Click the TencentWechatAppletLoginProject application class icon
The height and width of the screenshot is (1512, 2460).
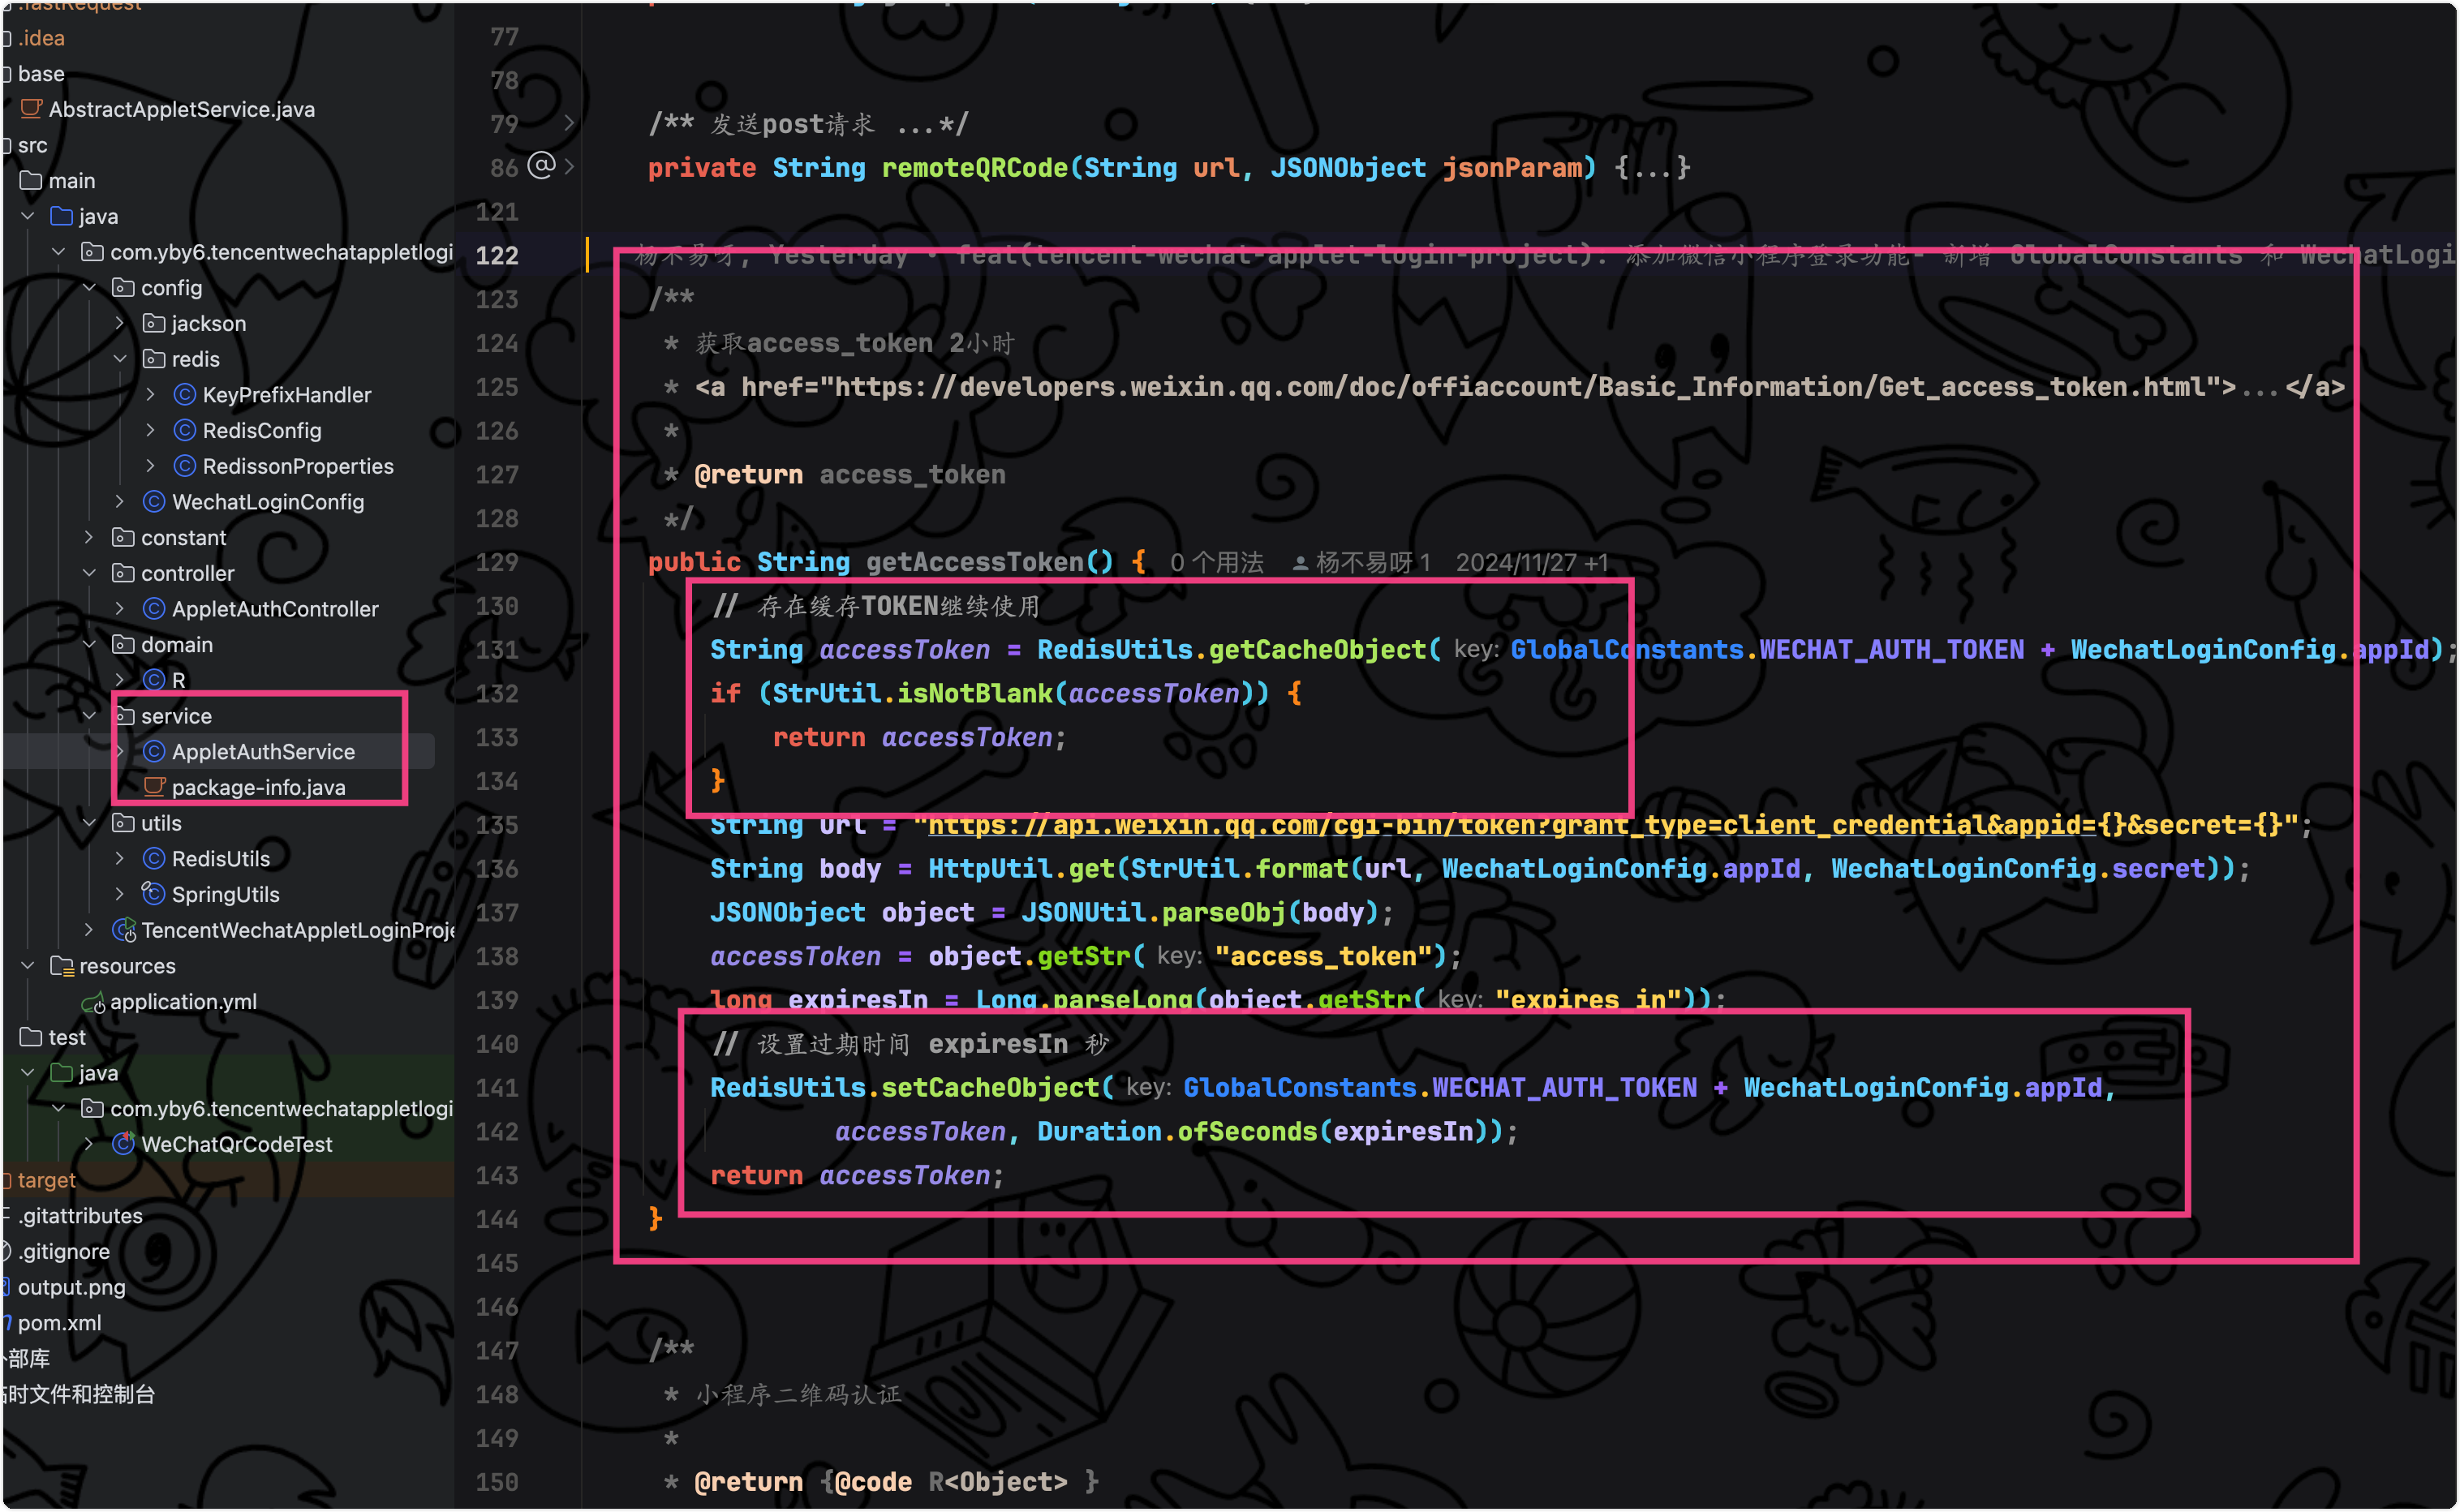124,930
